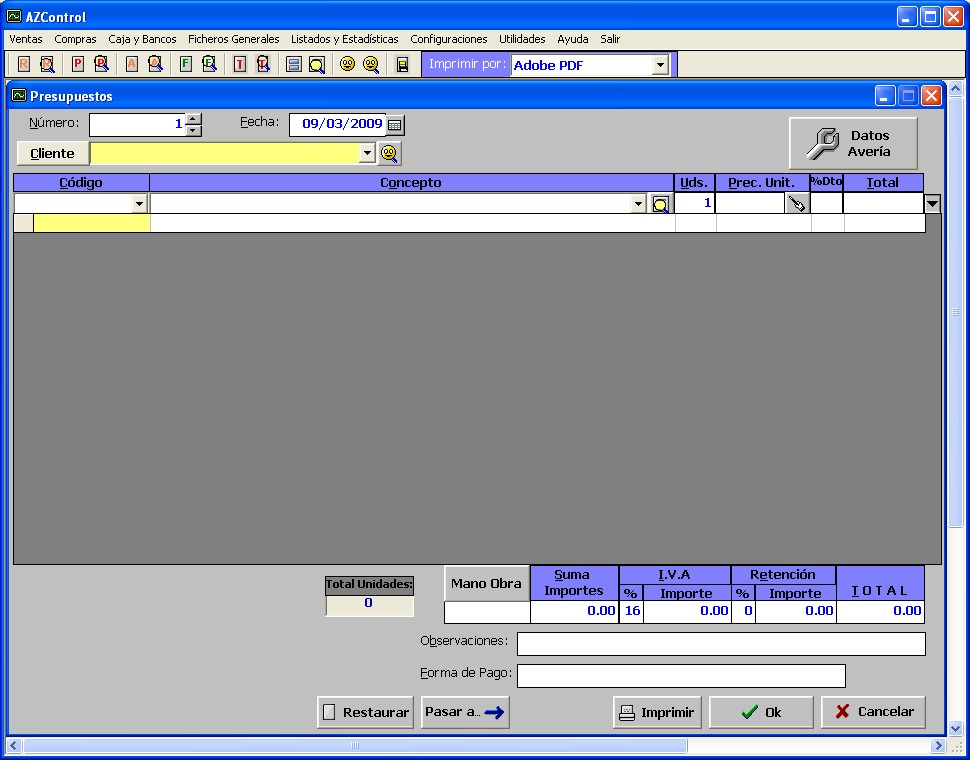Click the black dropdown arrow after Total field
The image size is (970, 760).
[932, 203]
